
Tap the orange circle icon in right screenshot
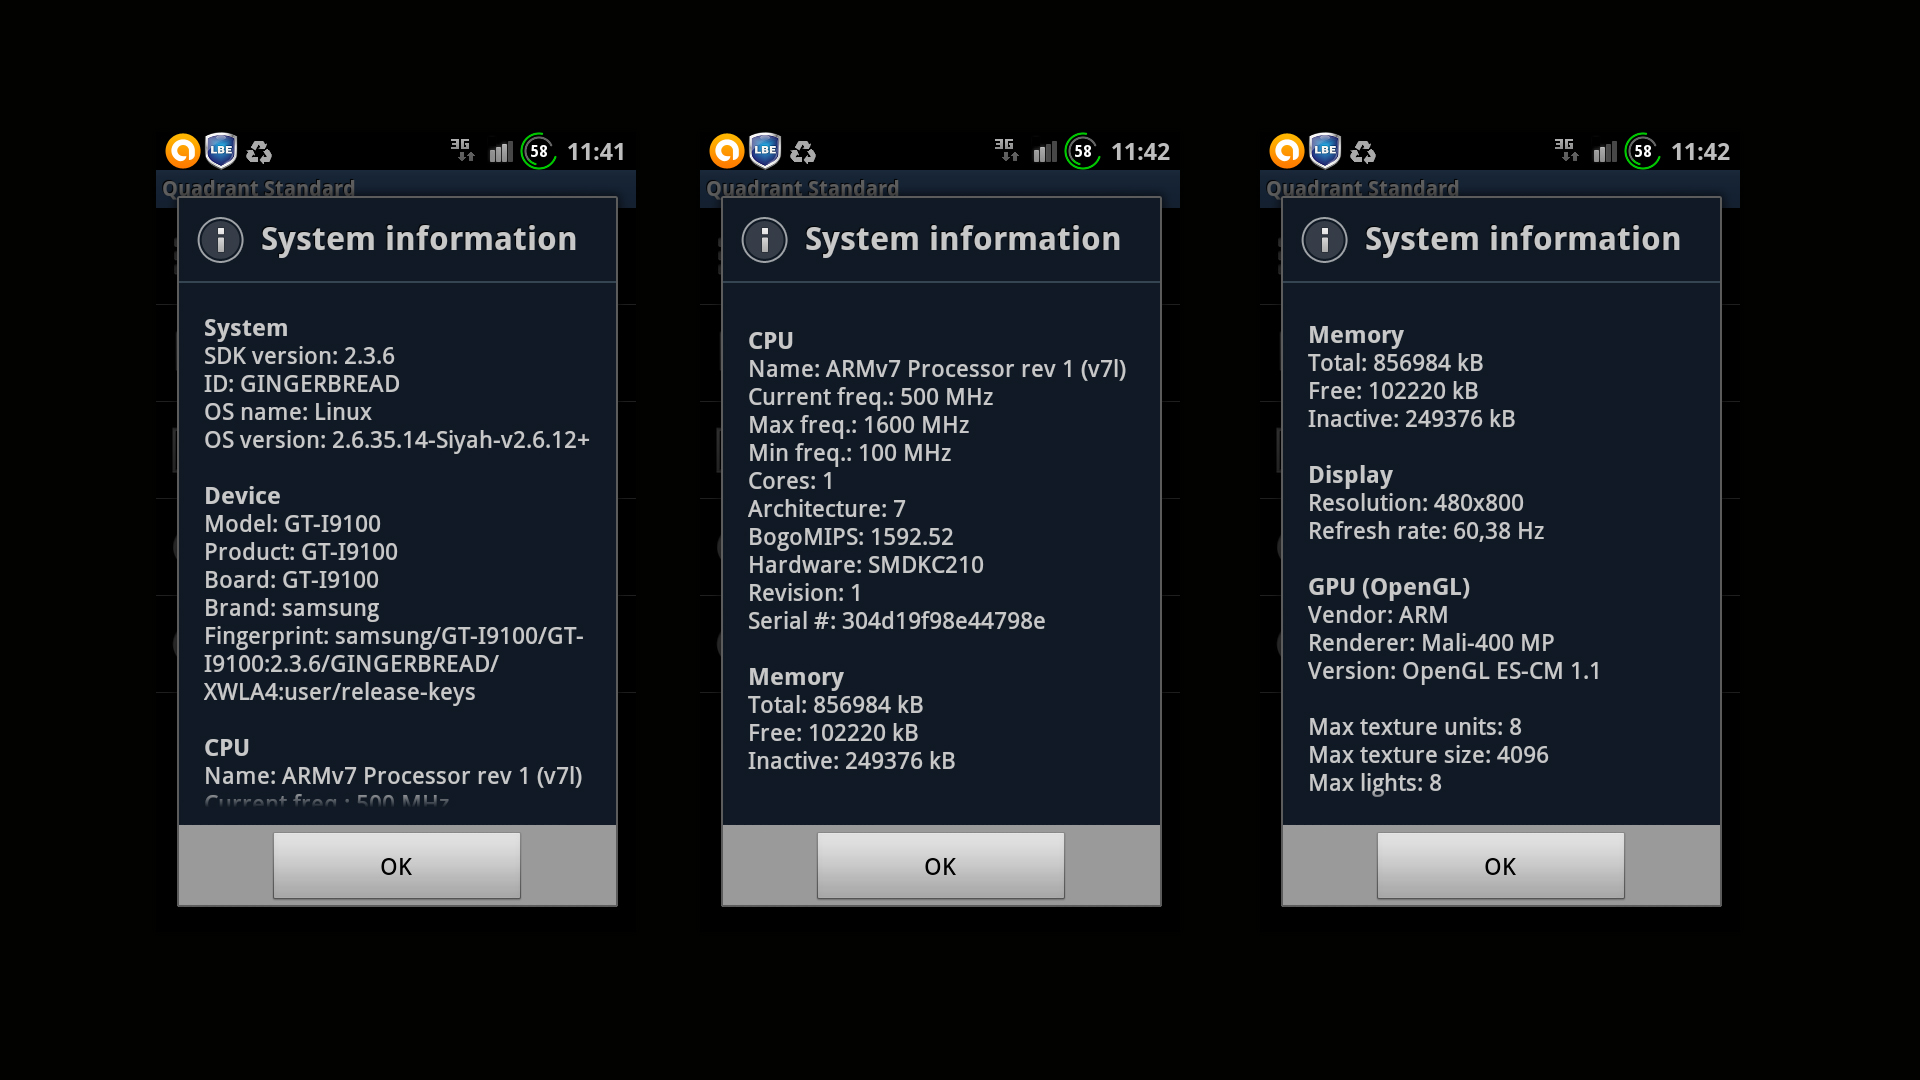click(x=1287, y=151)
